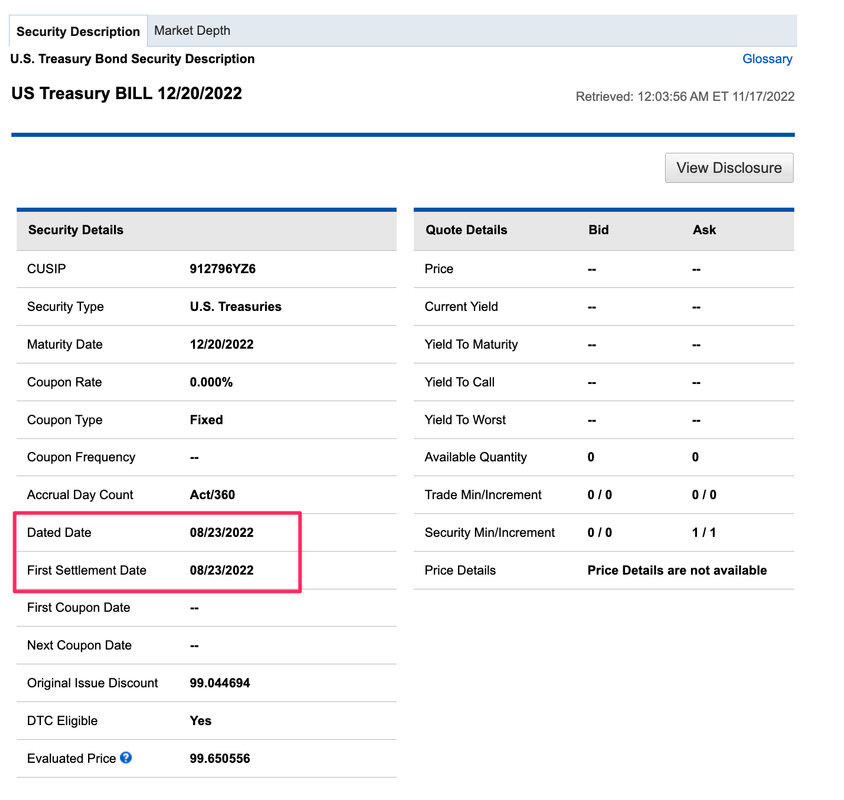
Task: Select Original Issue Discount value 99.044694
Action: pyautogui.click(x=220, y=683)
